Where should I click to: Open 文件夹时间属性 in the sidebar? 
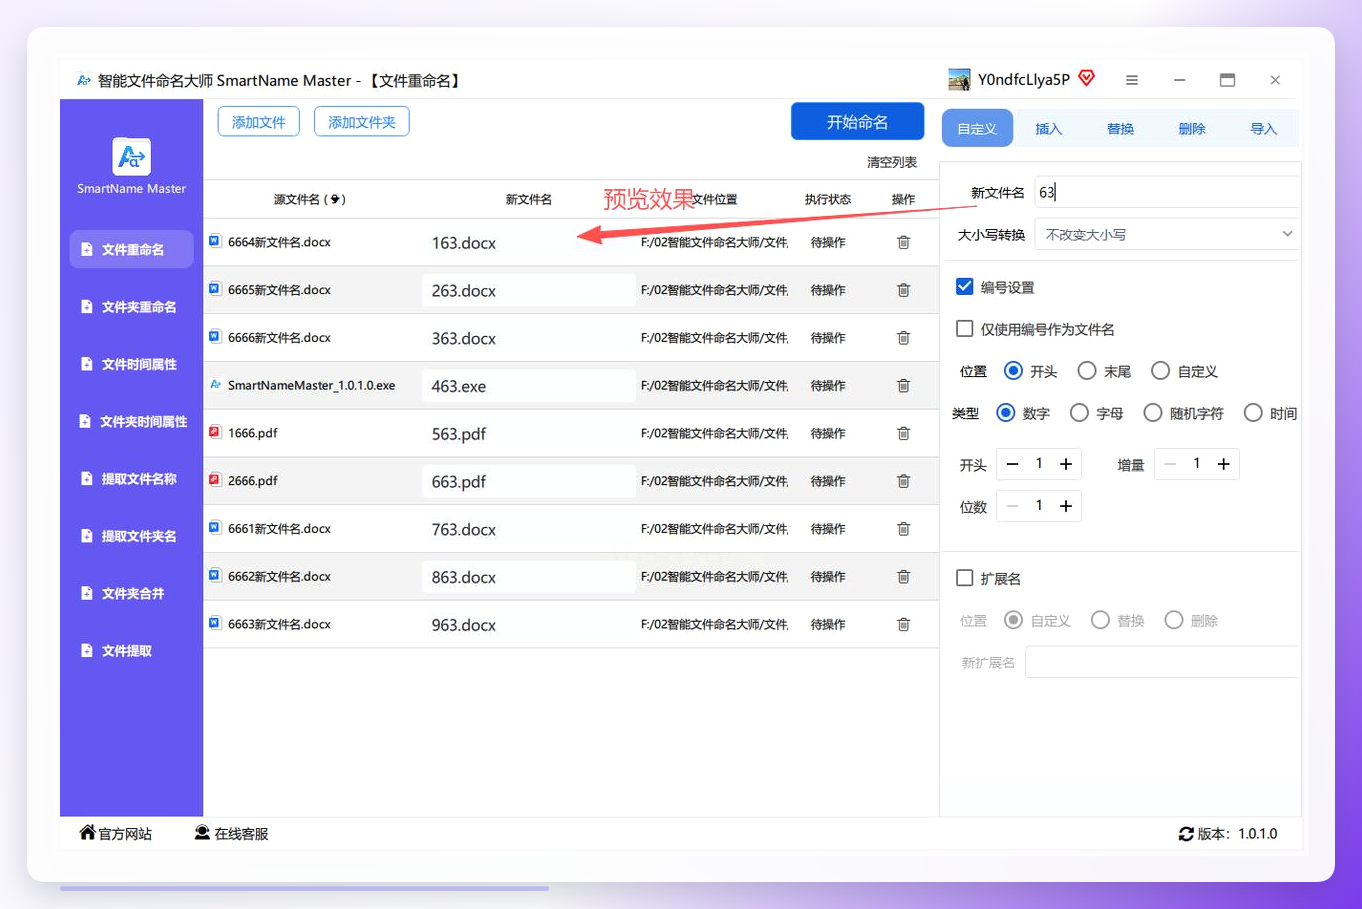point(131,421)
